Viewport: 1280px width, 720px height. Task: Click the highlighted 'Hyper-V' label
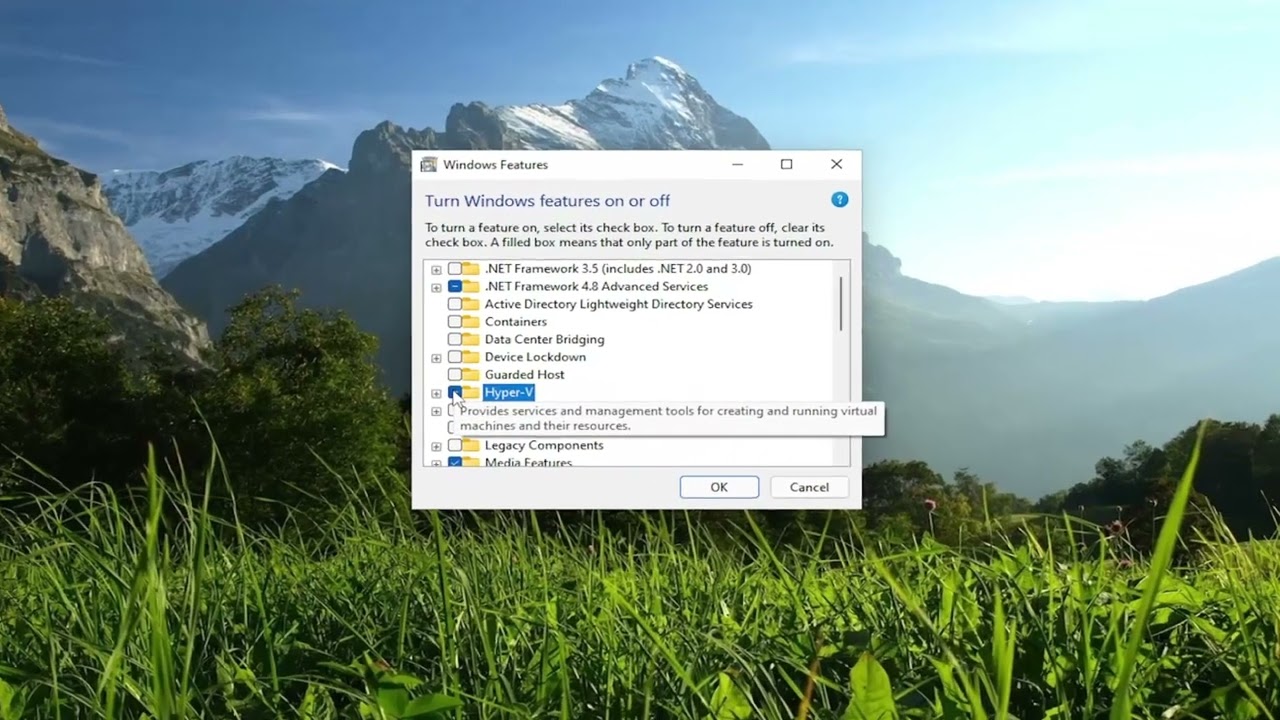(509, 392)
